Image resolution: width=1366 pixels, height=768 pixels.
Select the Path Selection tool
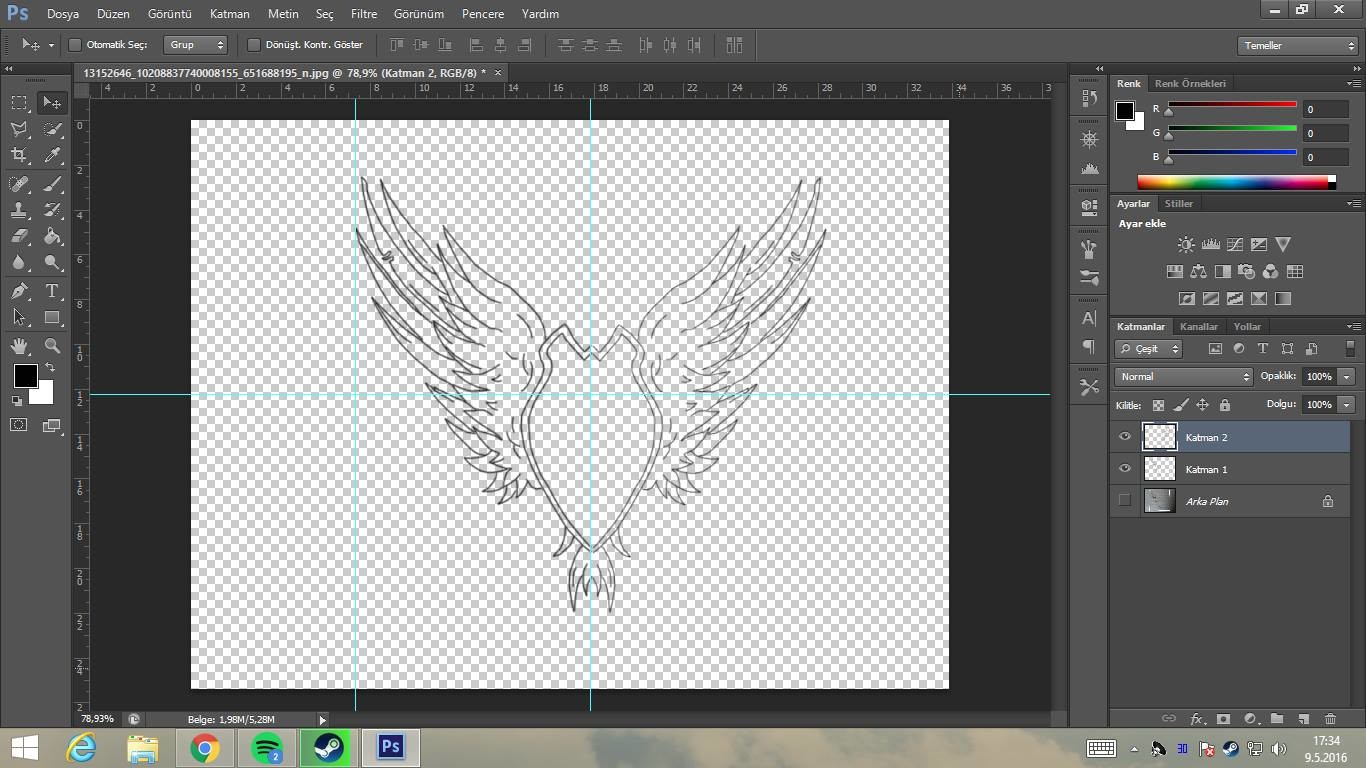pos(19,317)
